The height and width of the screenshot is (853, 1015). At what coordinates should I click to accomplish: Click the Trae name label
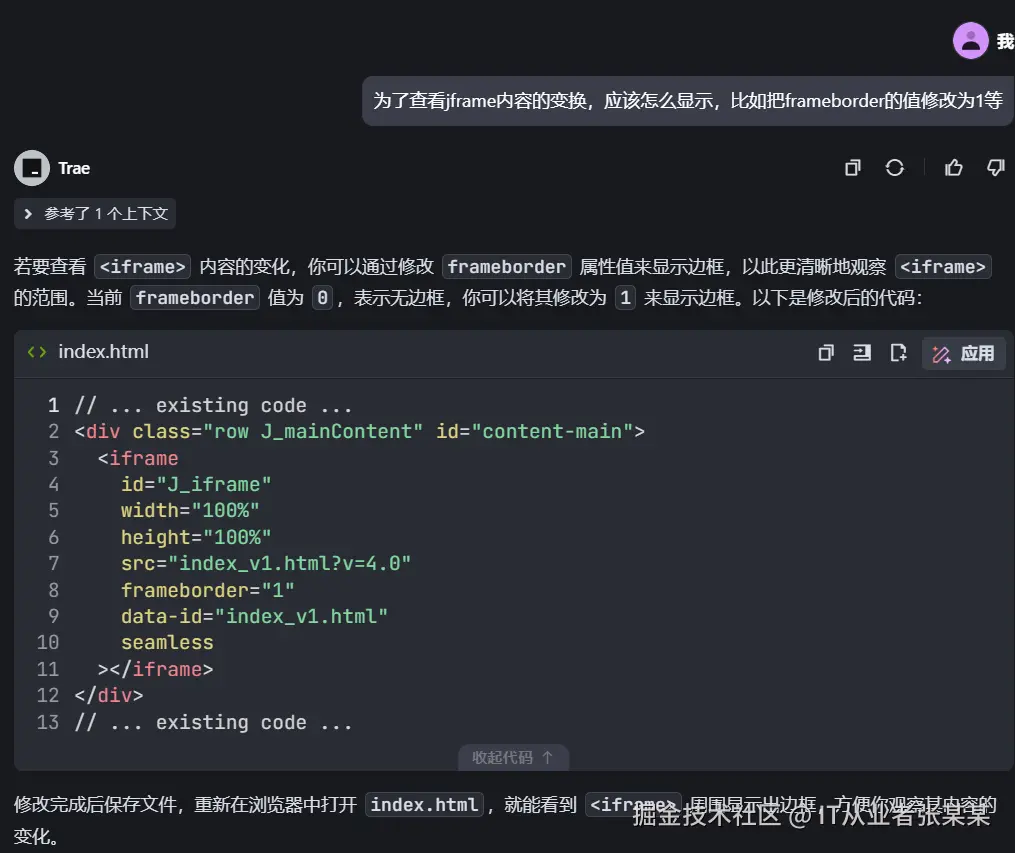[x=74, y=168]
